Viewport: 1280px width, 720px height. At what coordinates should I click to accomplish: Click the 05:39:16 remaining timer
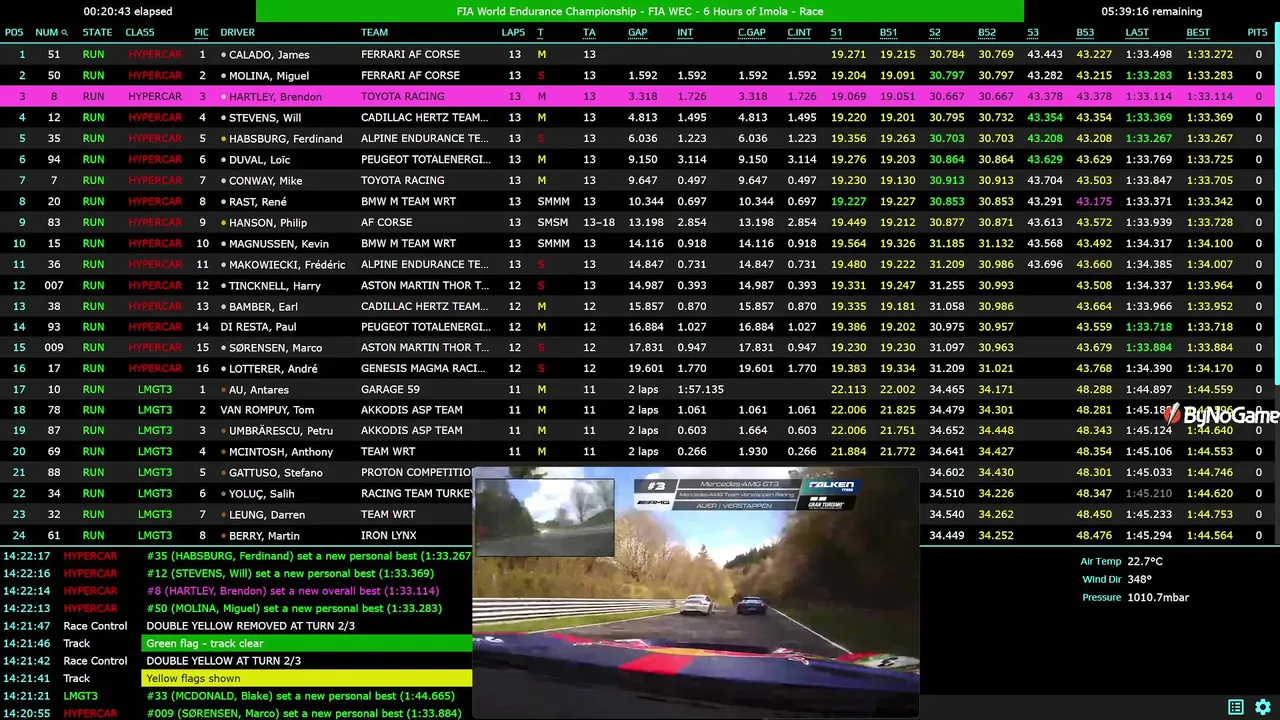(1152, 12)
